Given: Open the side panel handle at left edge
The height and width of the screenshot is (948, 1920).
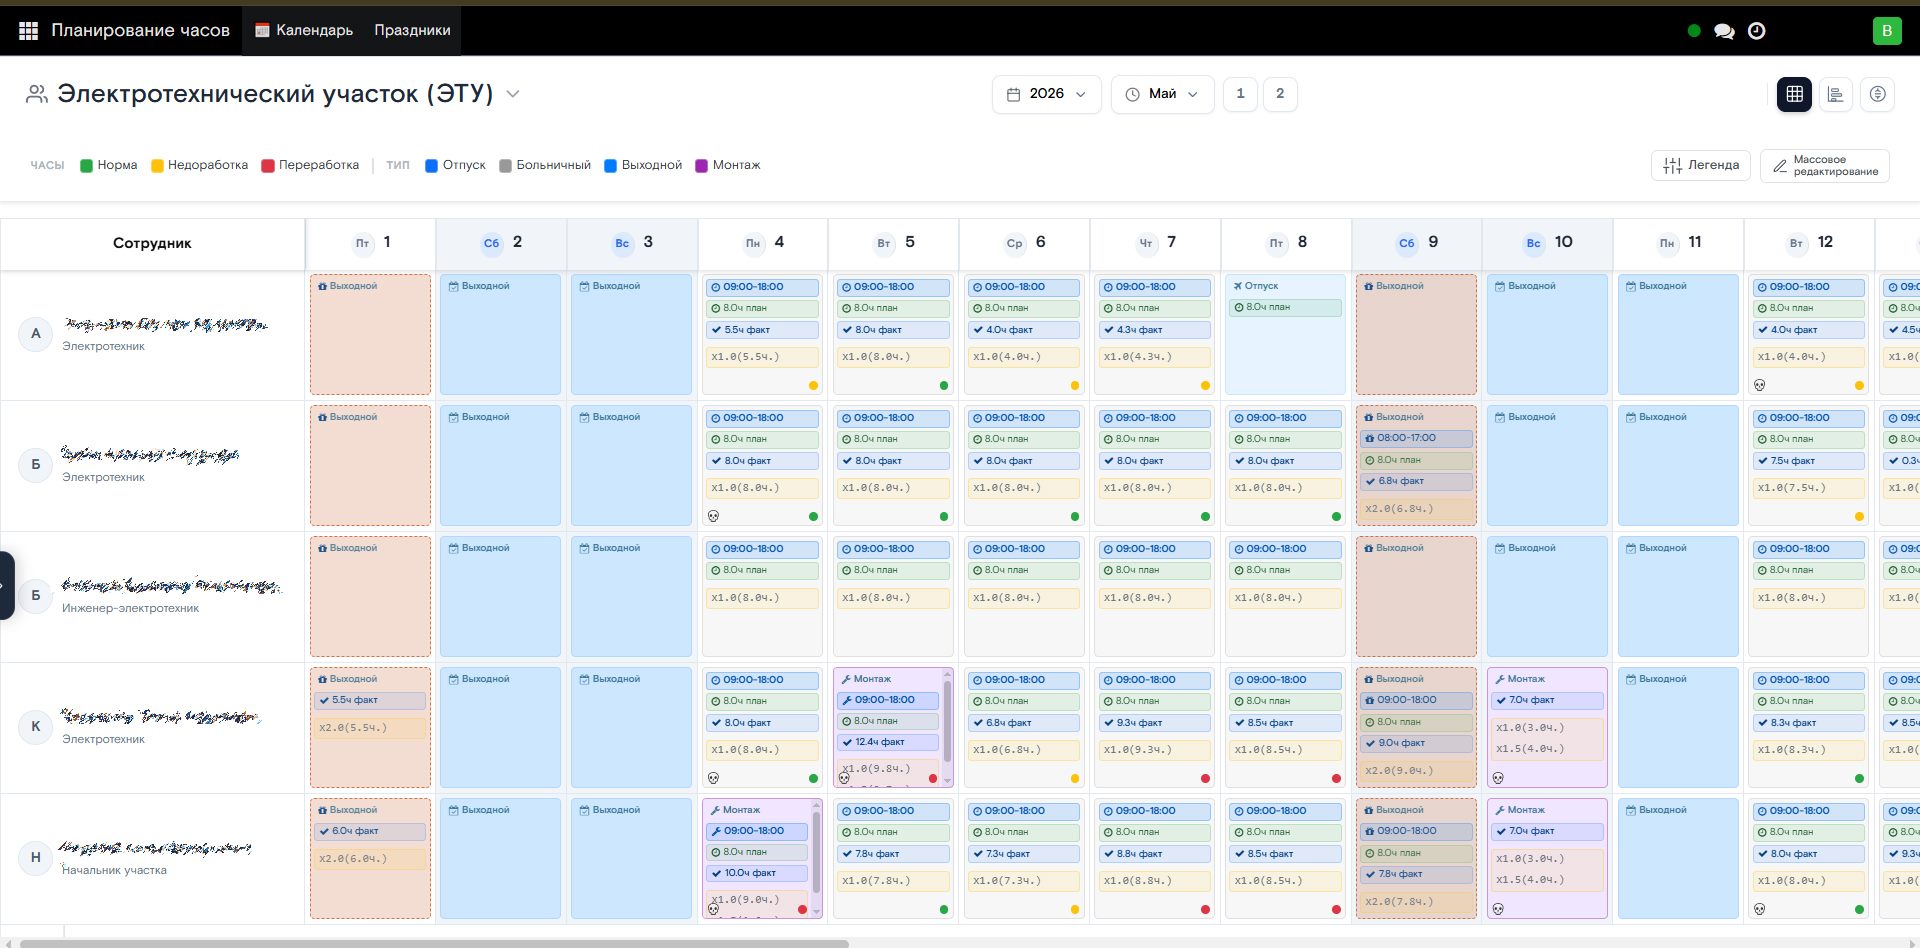Looking at the screenshot, I should tap(6, 585).
